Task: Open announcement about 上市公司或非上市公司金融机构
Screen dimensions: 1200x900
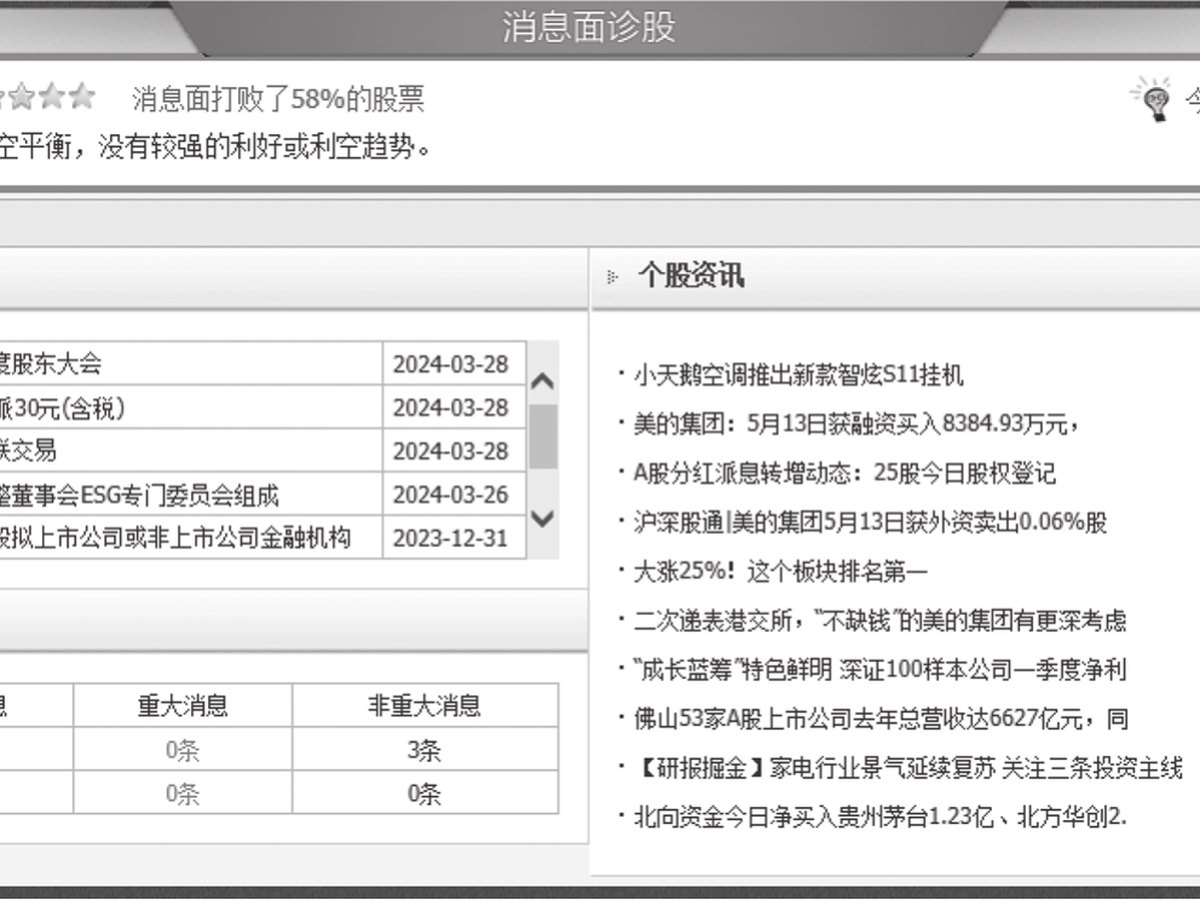Action: (191, 538)
